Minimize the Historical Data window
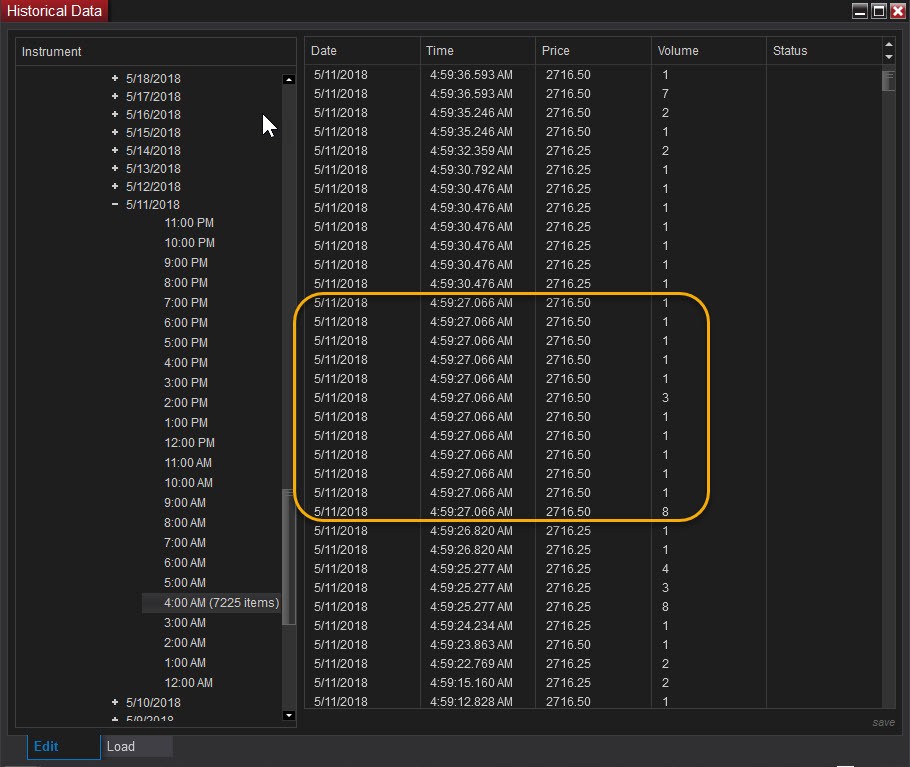 click(860, 11)
